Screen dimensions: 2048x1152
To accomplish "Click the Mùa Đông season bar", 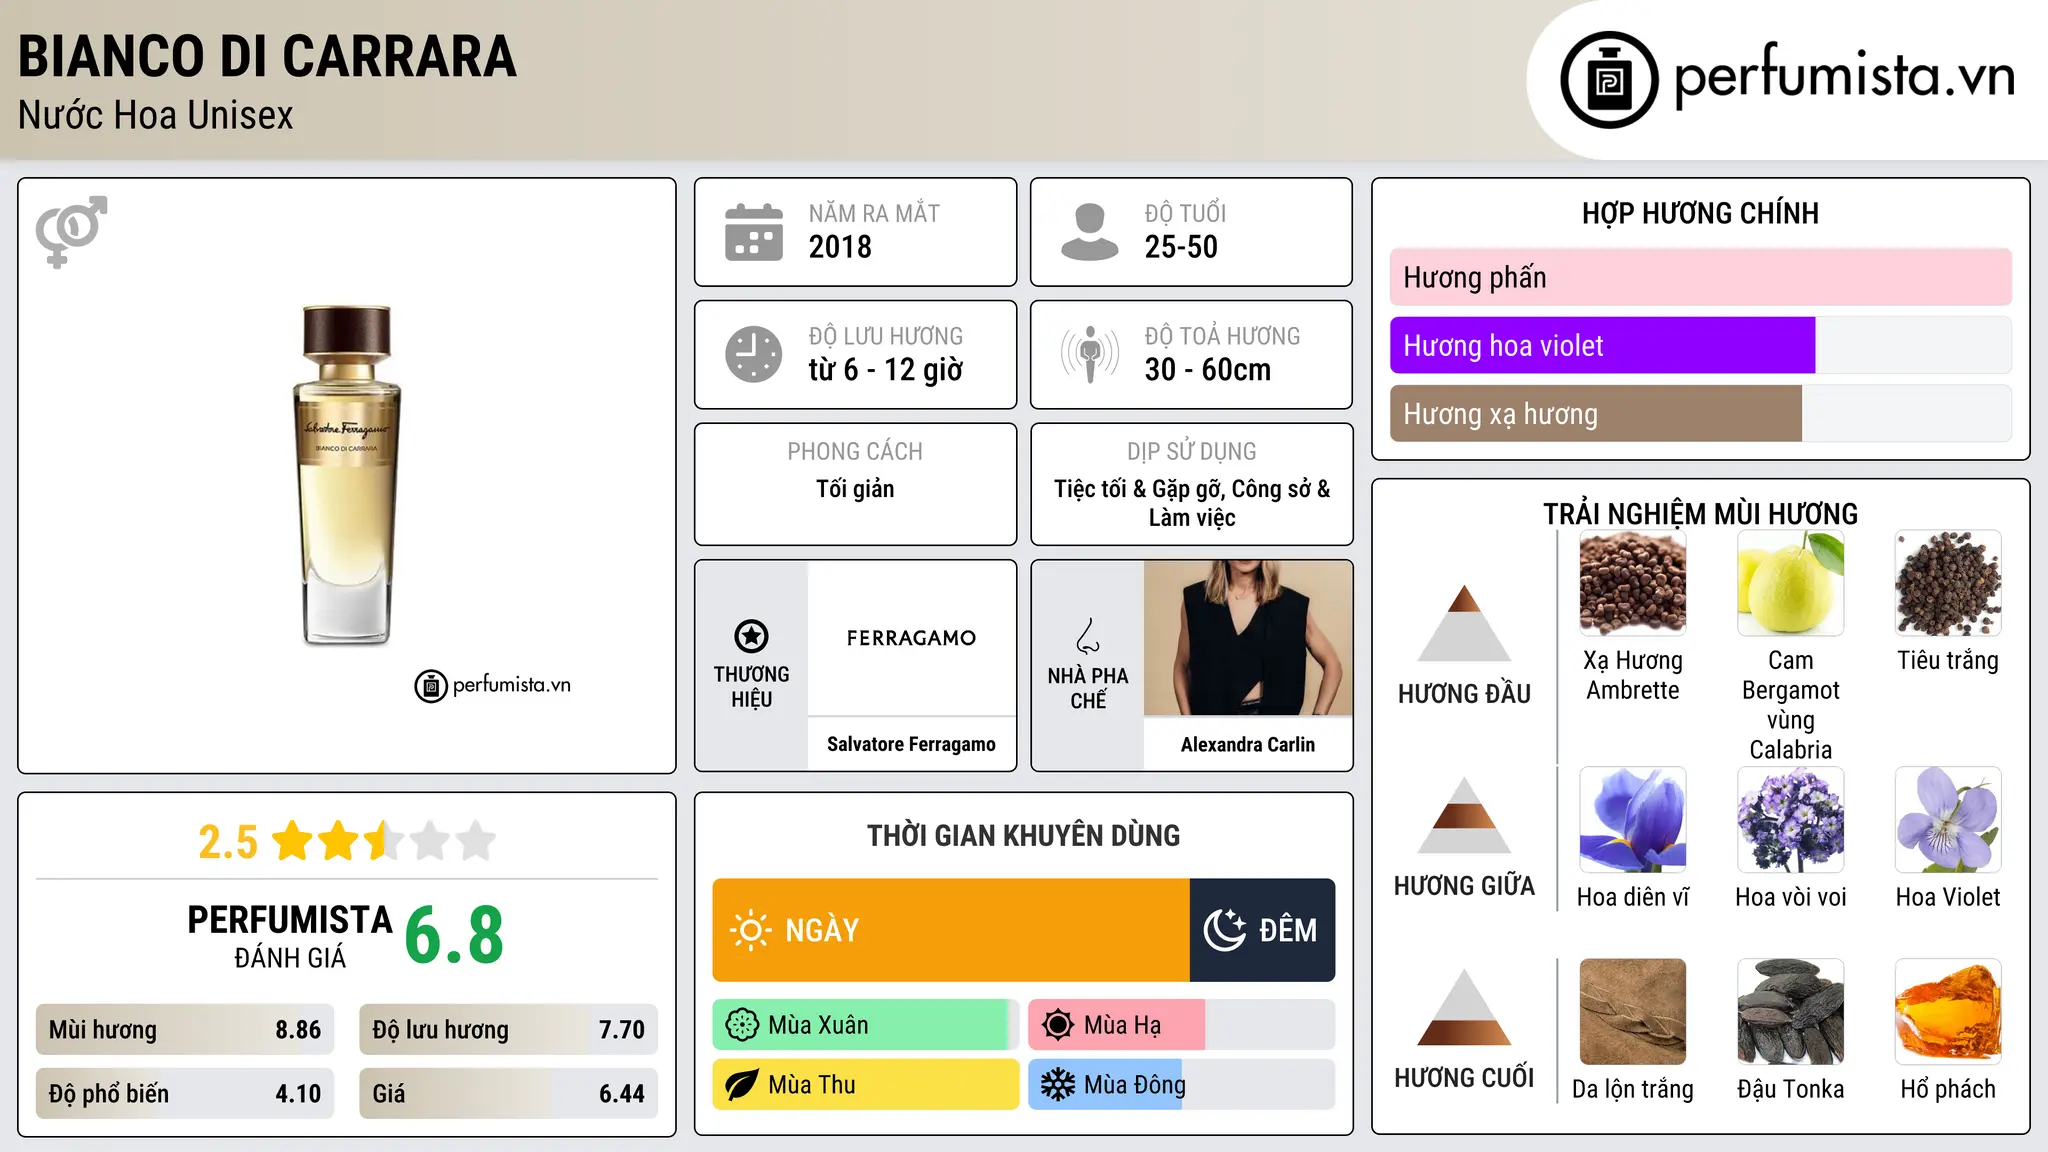I will coord(1182,1085).
